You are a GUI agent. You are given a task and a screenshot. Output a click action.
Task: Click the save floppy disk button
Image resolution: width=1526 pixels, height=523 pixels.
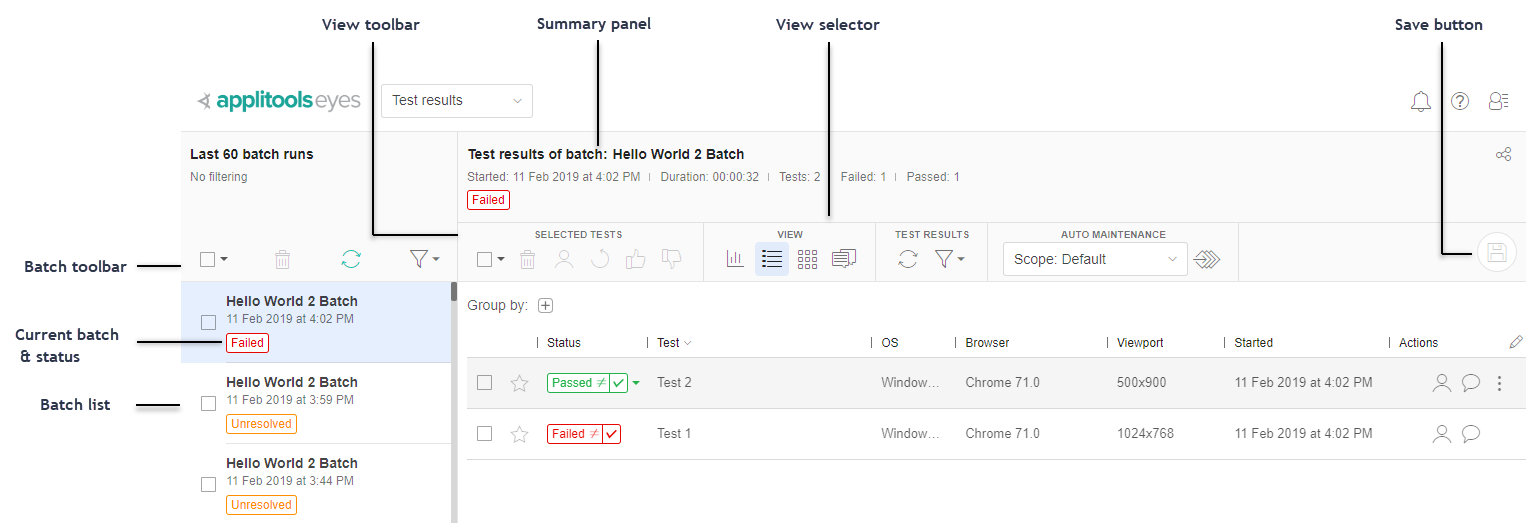pyautogui.click(x=1496, y=252)
